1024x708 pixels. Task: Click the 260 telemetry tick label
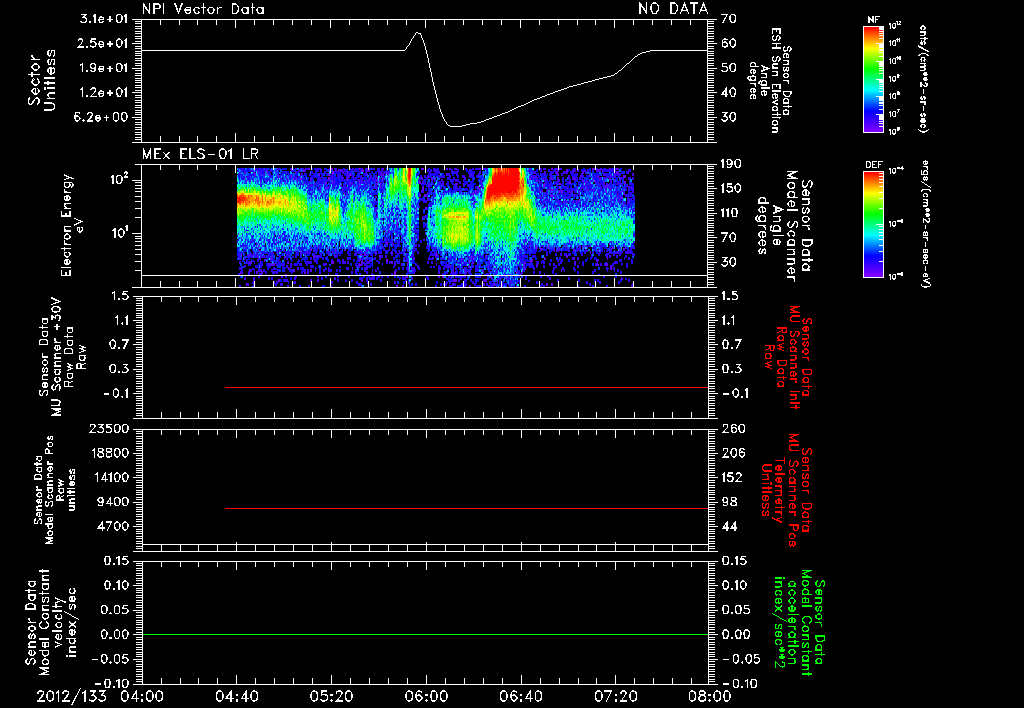[x=732, y=429]
